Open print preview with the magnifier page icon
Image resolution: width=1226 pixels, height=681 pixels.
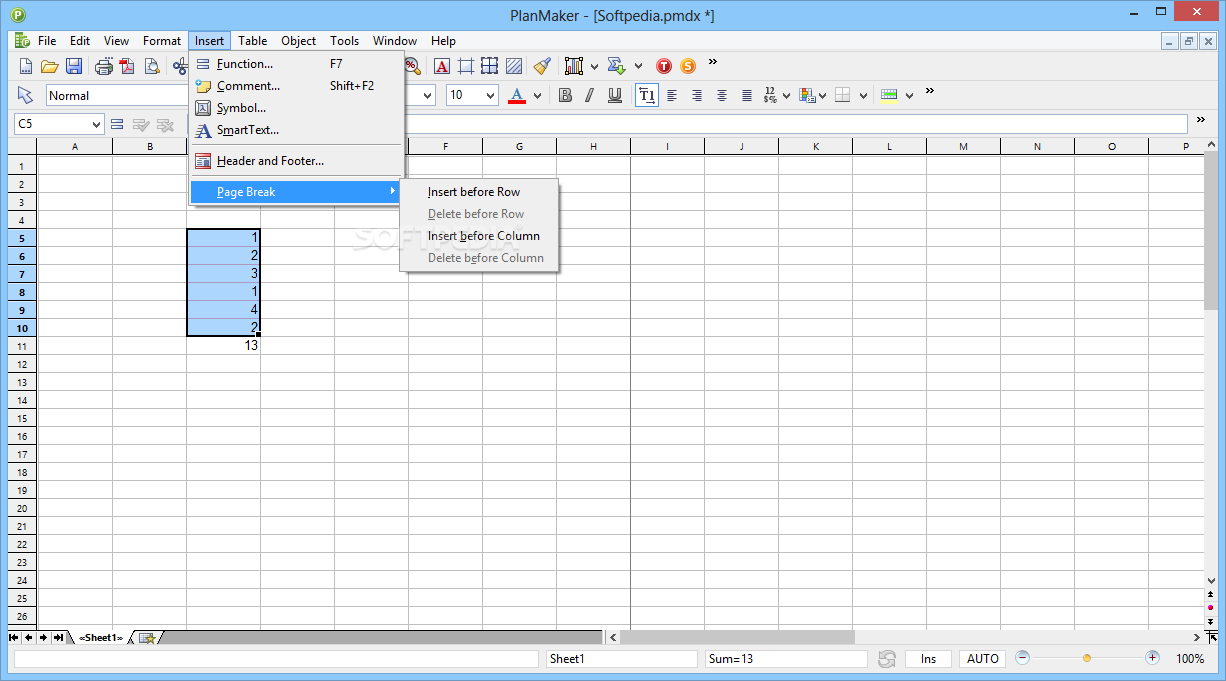click(152, 66)
